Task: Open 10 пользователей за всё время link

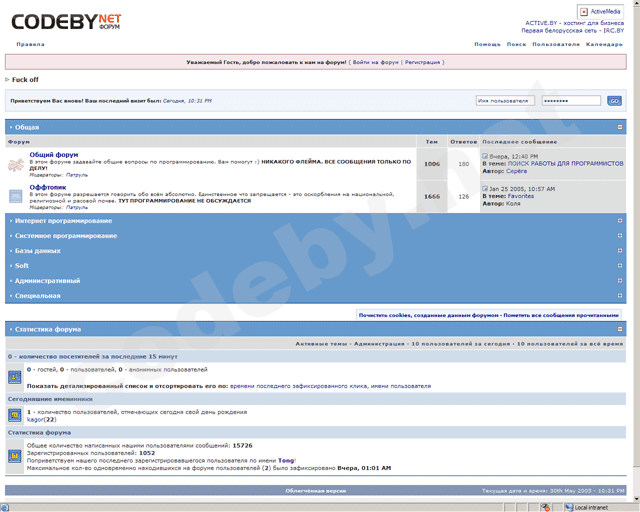Action: tap(570, 344)
